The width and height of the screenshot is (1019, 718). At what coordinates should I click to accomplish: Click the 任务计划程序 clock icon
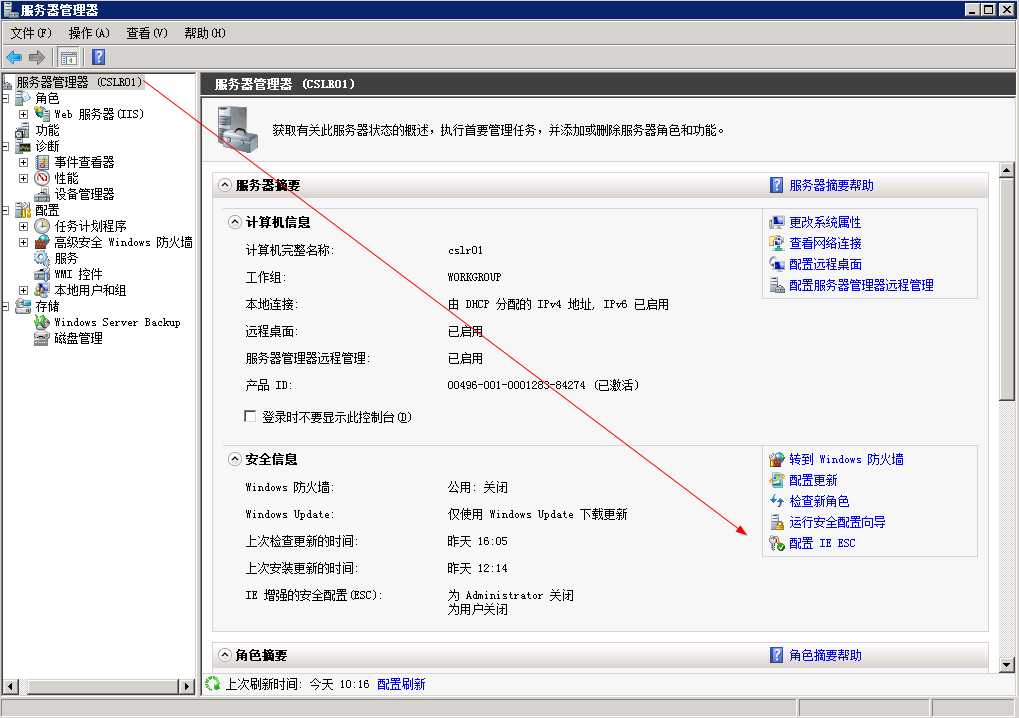click(x=42, y=226)
